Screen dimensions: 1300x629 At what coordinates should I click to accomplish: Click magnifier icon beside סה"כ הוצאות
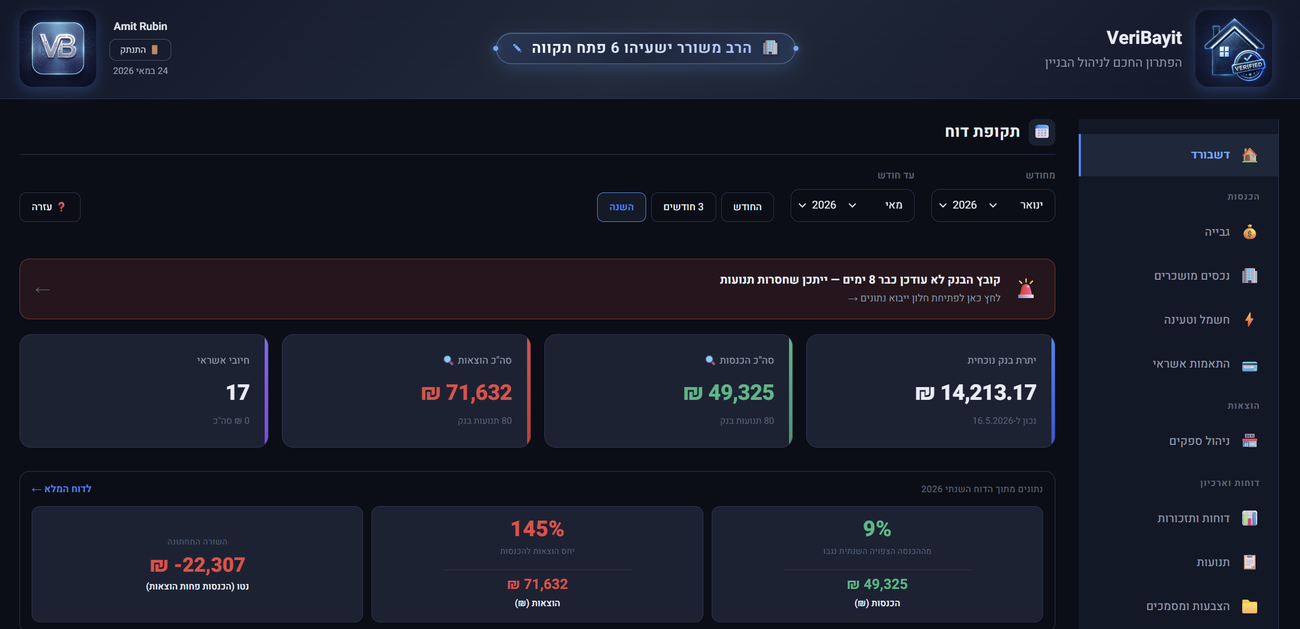[x=448, y=360]
